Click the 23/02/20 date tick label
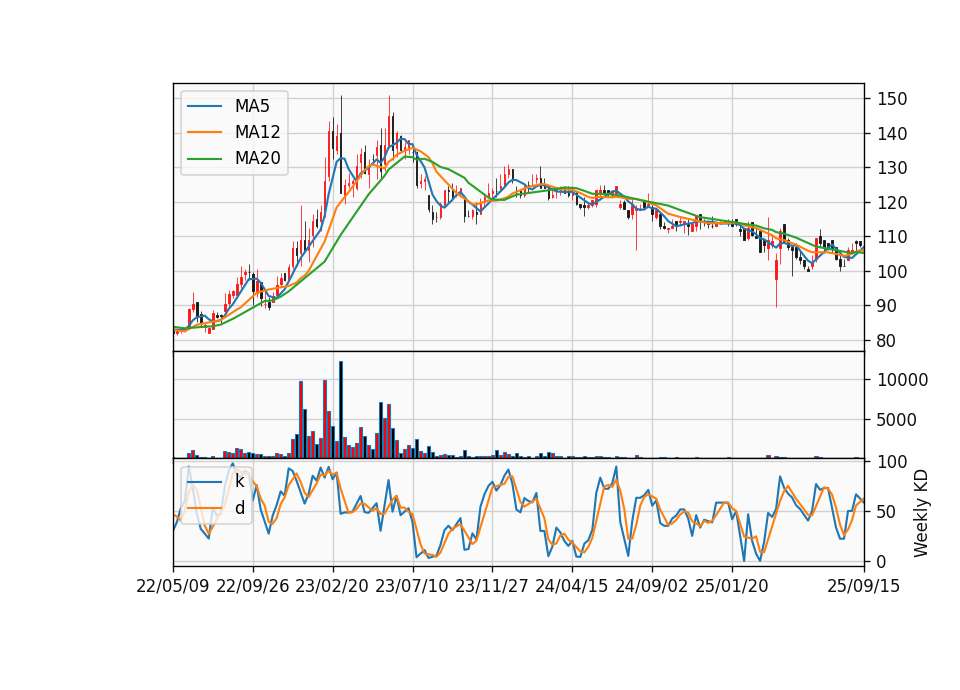This screenshot has width=960, height=690. pos(332,586)
